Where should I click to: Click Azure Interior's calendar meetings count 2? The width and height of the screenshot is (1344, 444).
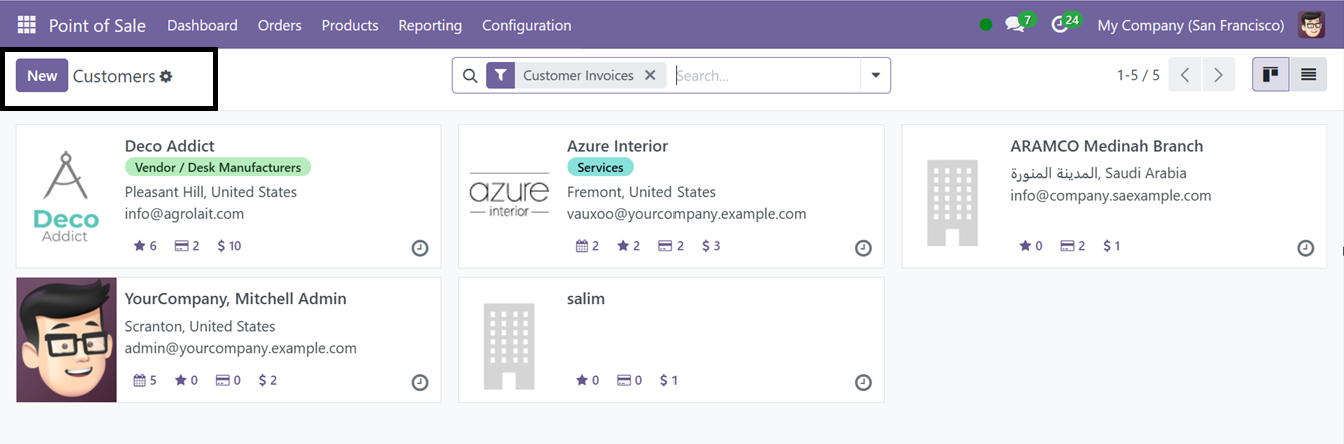tap(587, 245)
